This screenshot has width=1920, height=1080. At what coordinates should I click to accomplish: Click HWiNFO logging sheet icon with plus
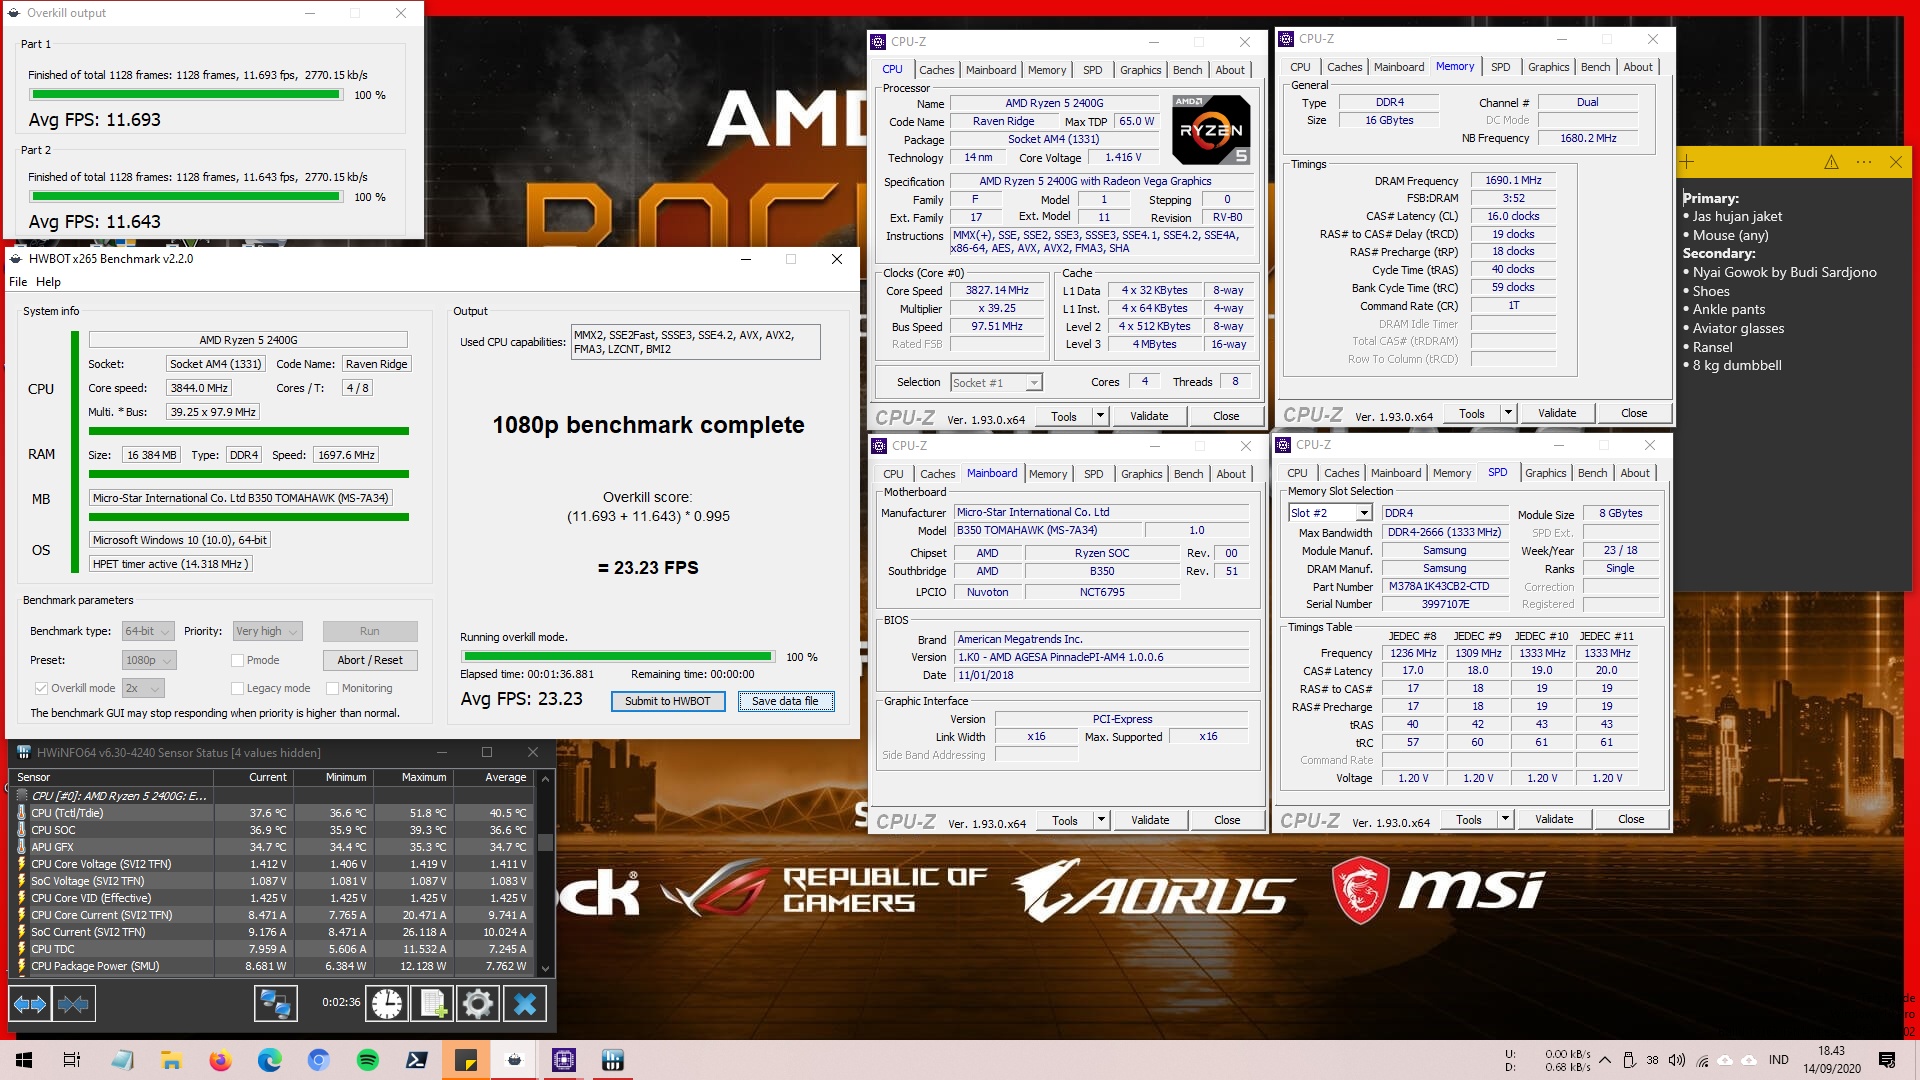tap(432, 1003)
